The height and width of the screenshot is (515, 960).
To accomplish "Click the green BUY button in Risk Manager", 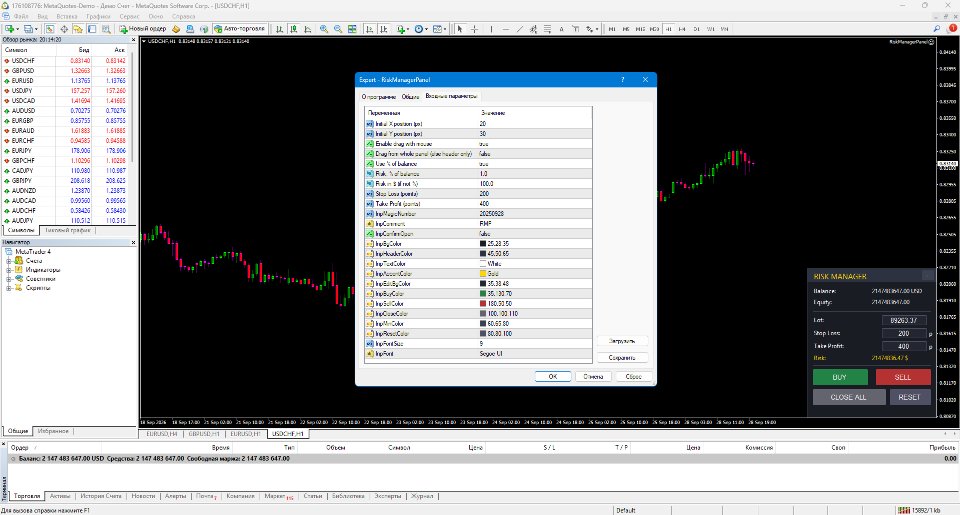I will click(x=840, y=377).
